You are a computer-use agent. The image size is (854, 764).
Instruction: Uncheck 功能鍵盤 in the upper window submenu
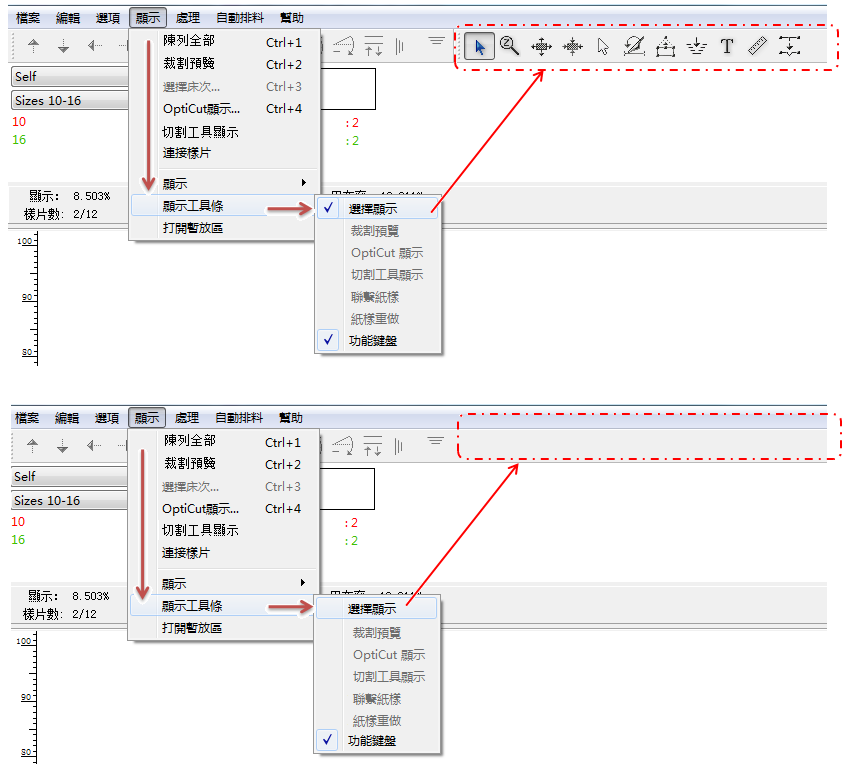tap(377, 340)
